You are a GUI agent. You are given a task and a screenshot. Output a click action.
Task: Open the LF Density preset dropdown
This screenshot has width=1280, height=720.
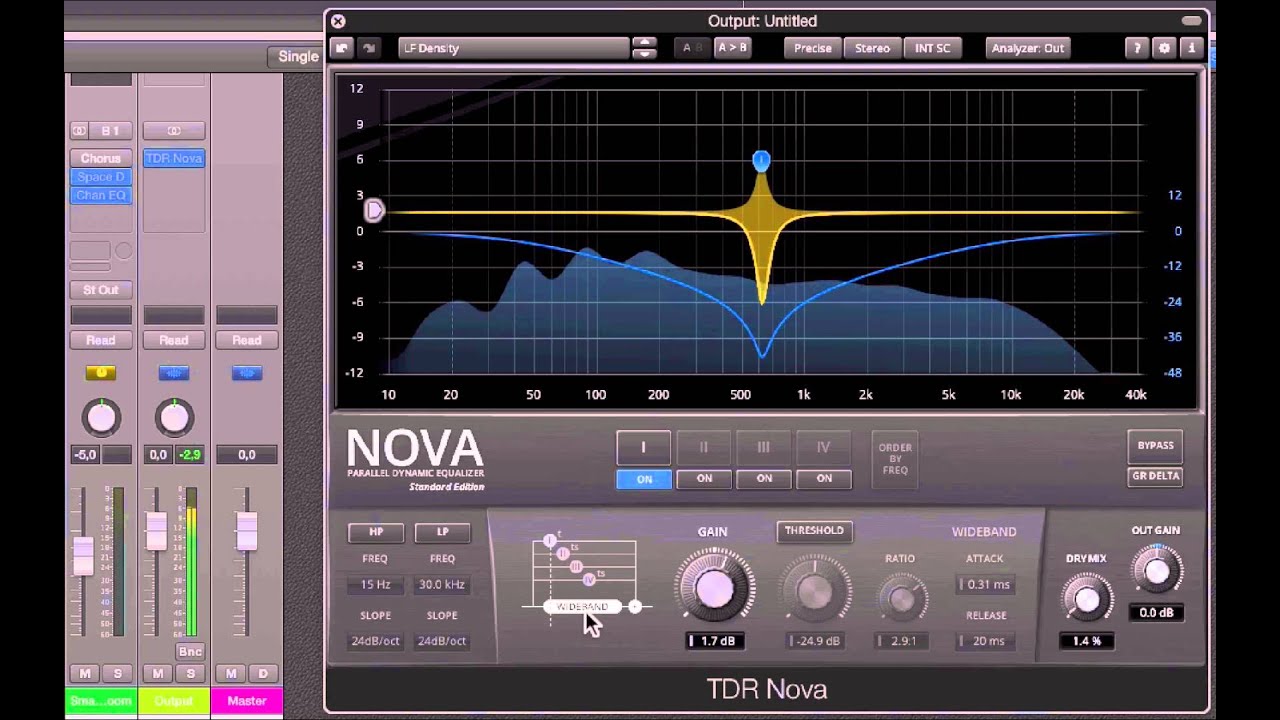(514, 48)
